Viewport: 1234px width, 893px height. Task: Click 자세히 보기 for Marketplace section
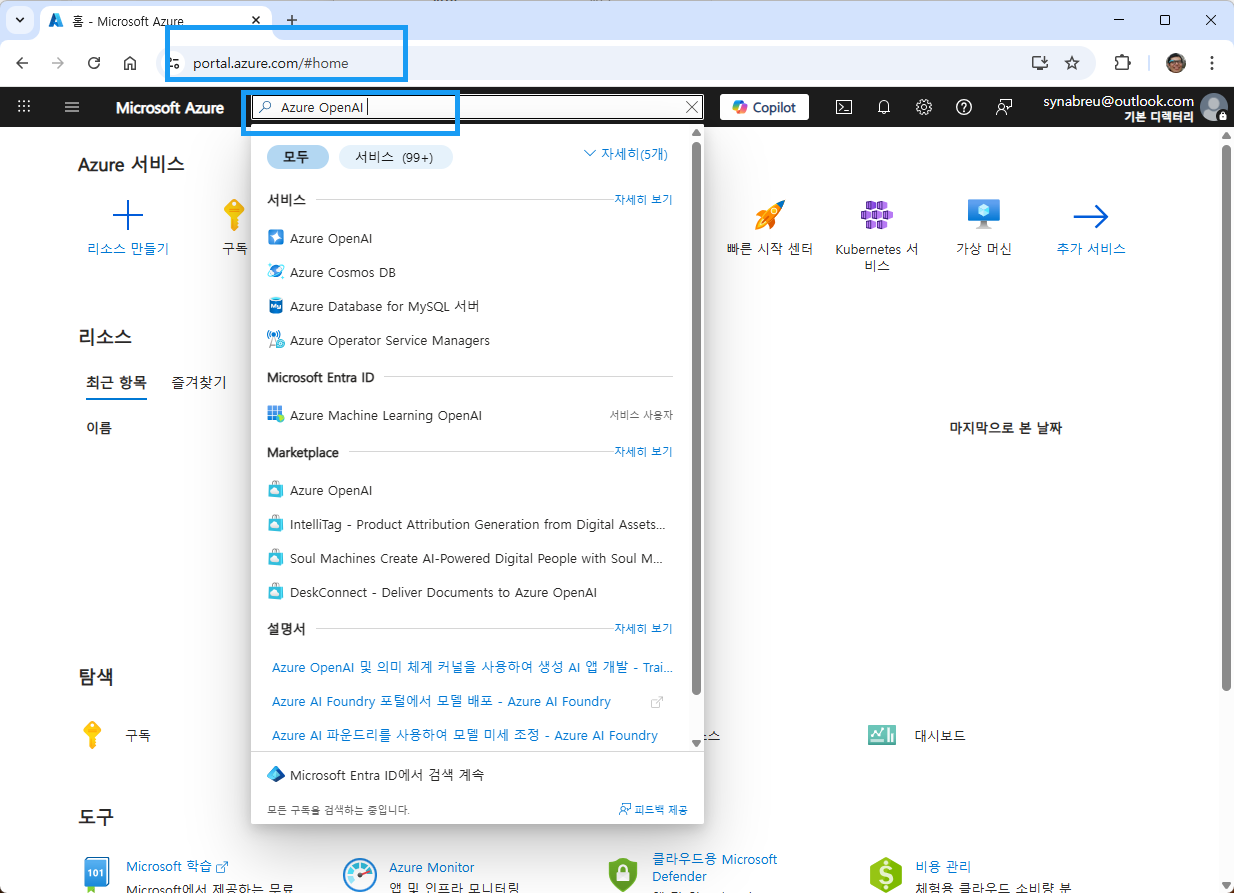pyautogui.click(x=643, y=452)
